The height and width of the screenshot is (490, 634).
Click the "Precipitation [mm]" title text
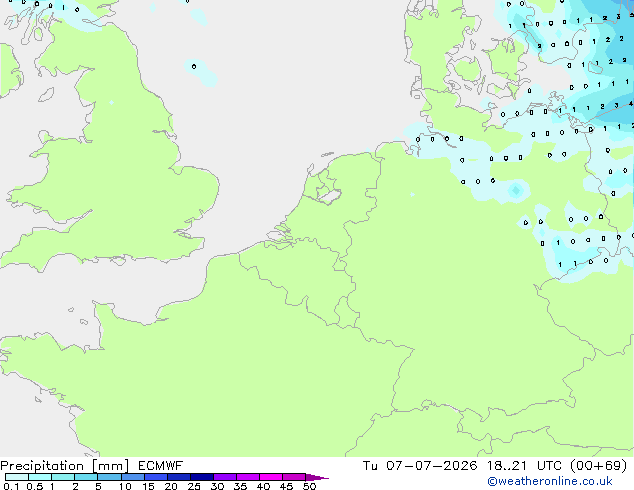65,466
